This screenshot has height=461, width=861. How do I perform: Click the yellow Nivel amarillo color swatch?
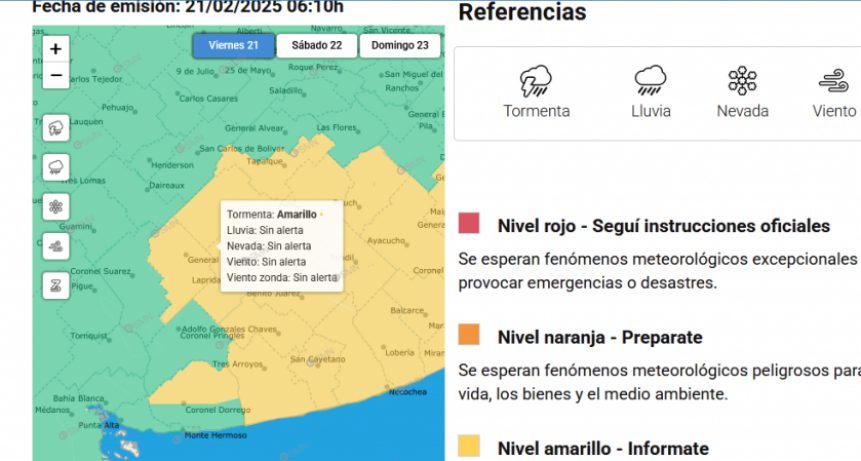click(469, 446)
